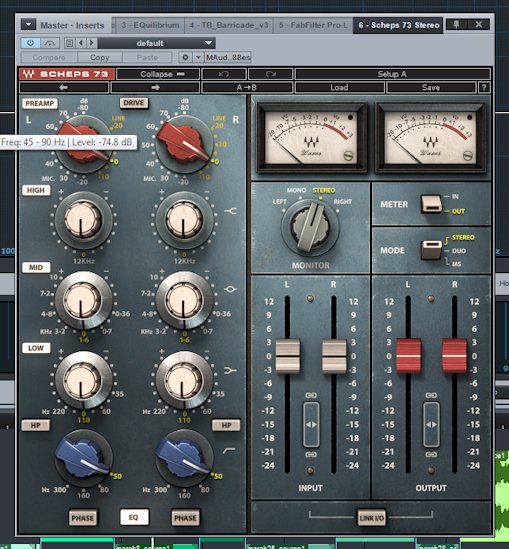
Task: Click the Paste button
Action: click(x=147, y=57)
